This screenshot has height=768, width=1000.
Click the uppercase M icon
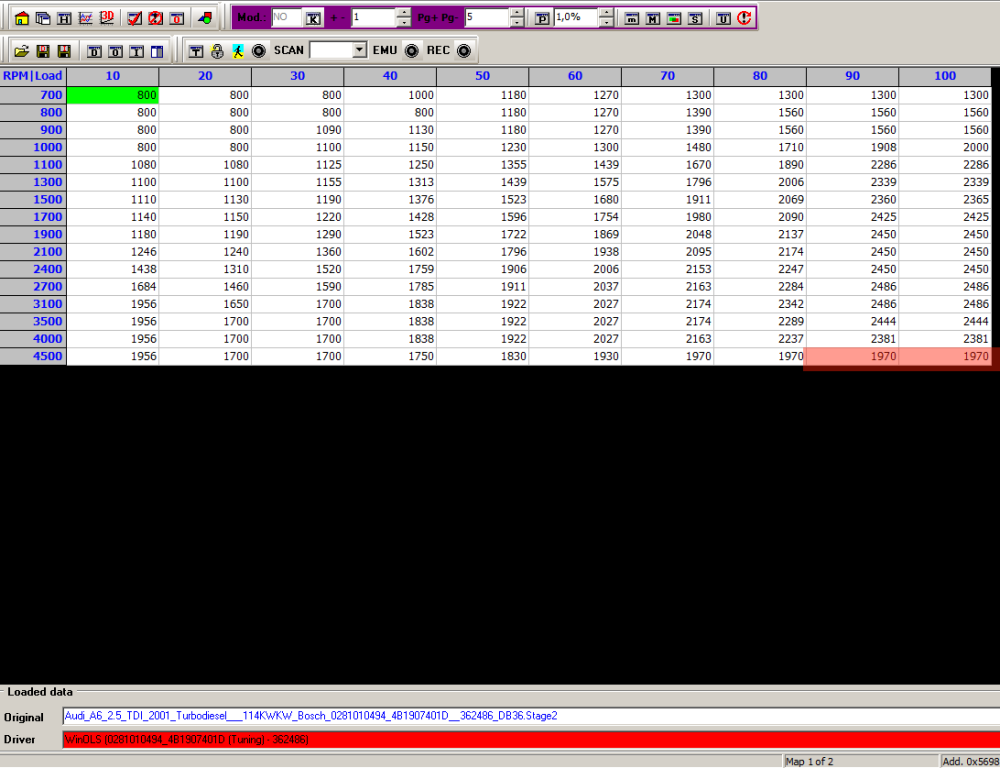point(652,18)
